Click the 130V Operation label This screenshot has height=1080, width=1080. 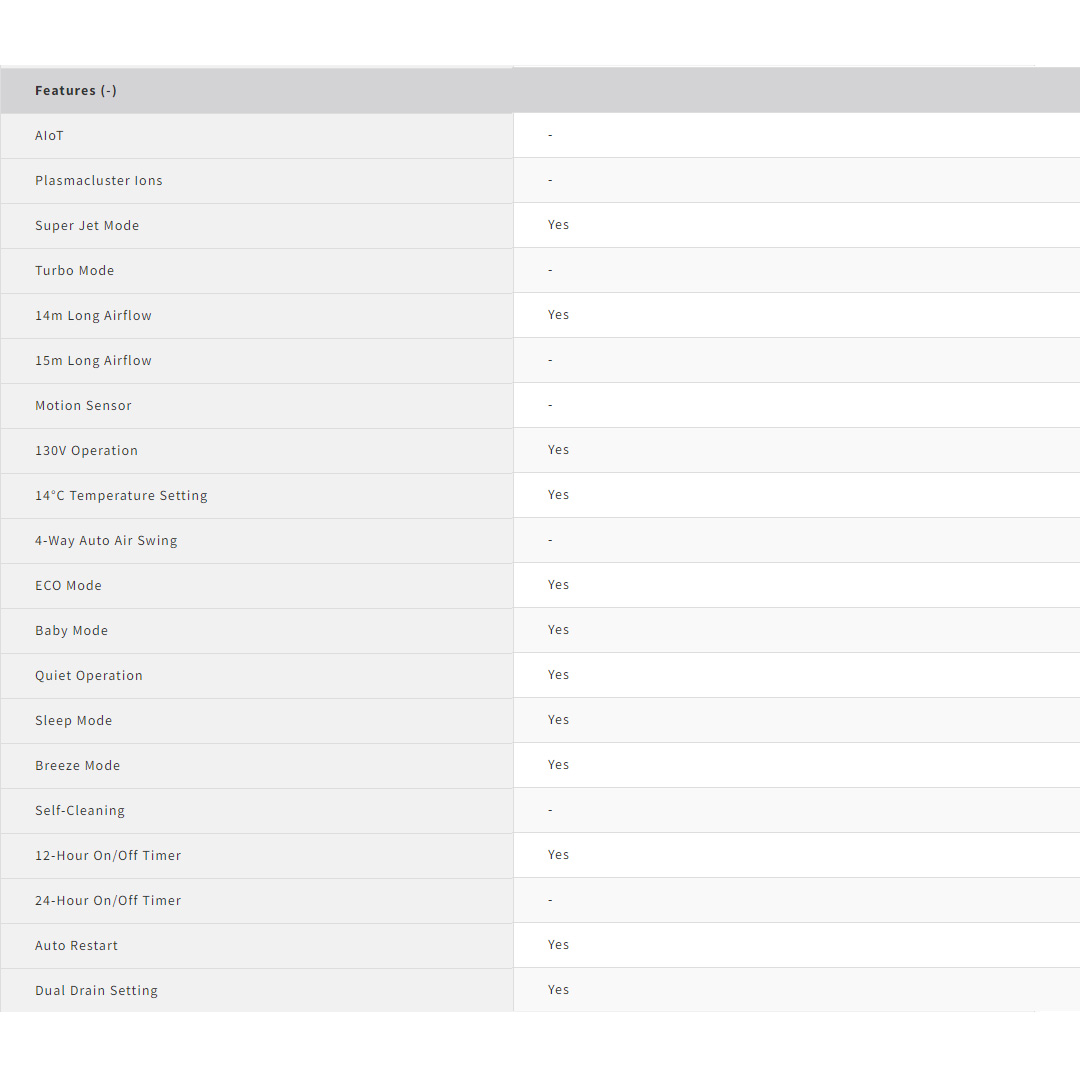tap(87, 451)
